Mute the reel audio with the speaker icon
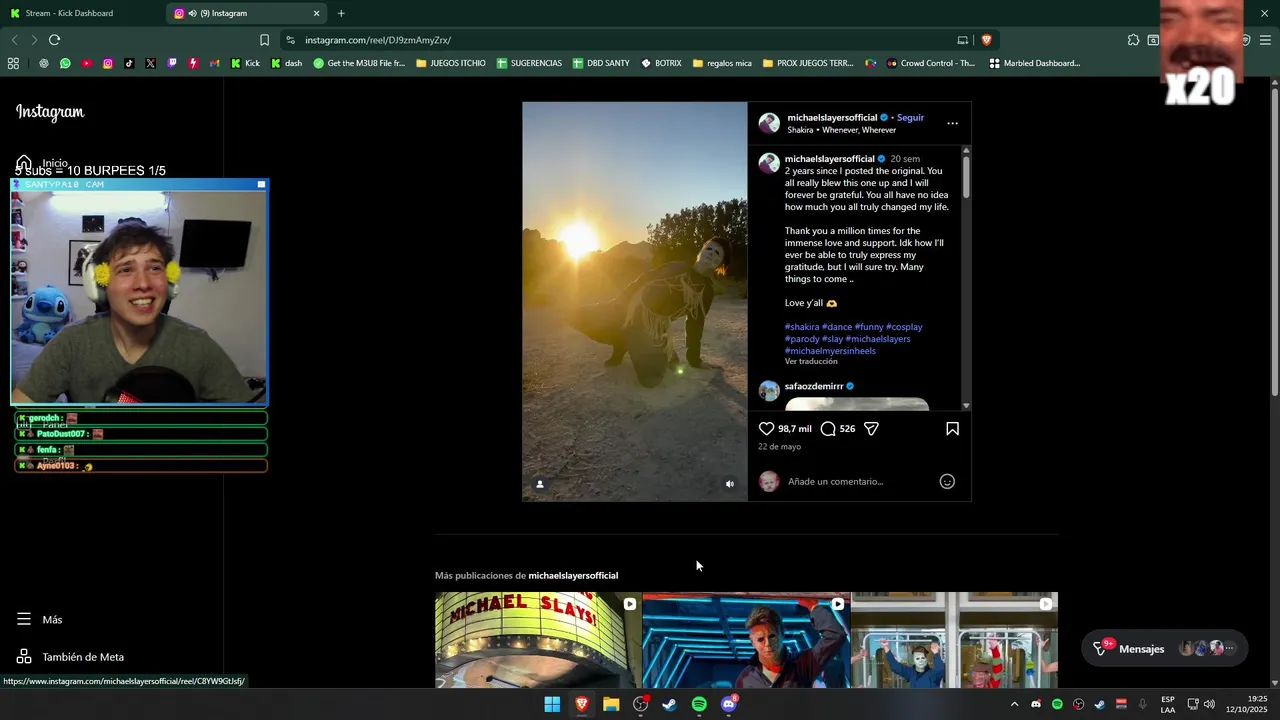The width and height of the screenshot is (1280, 720). 730,484
